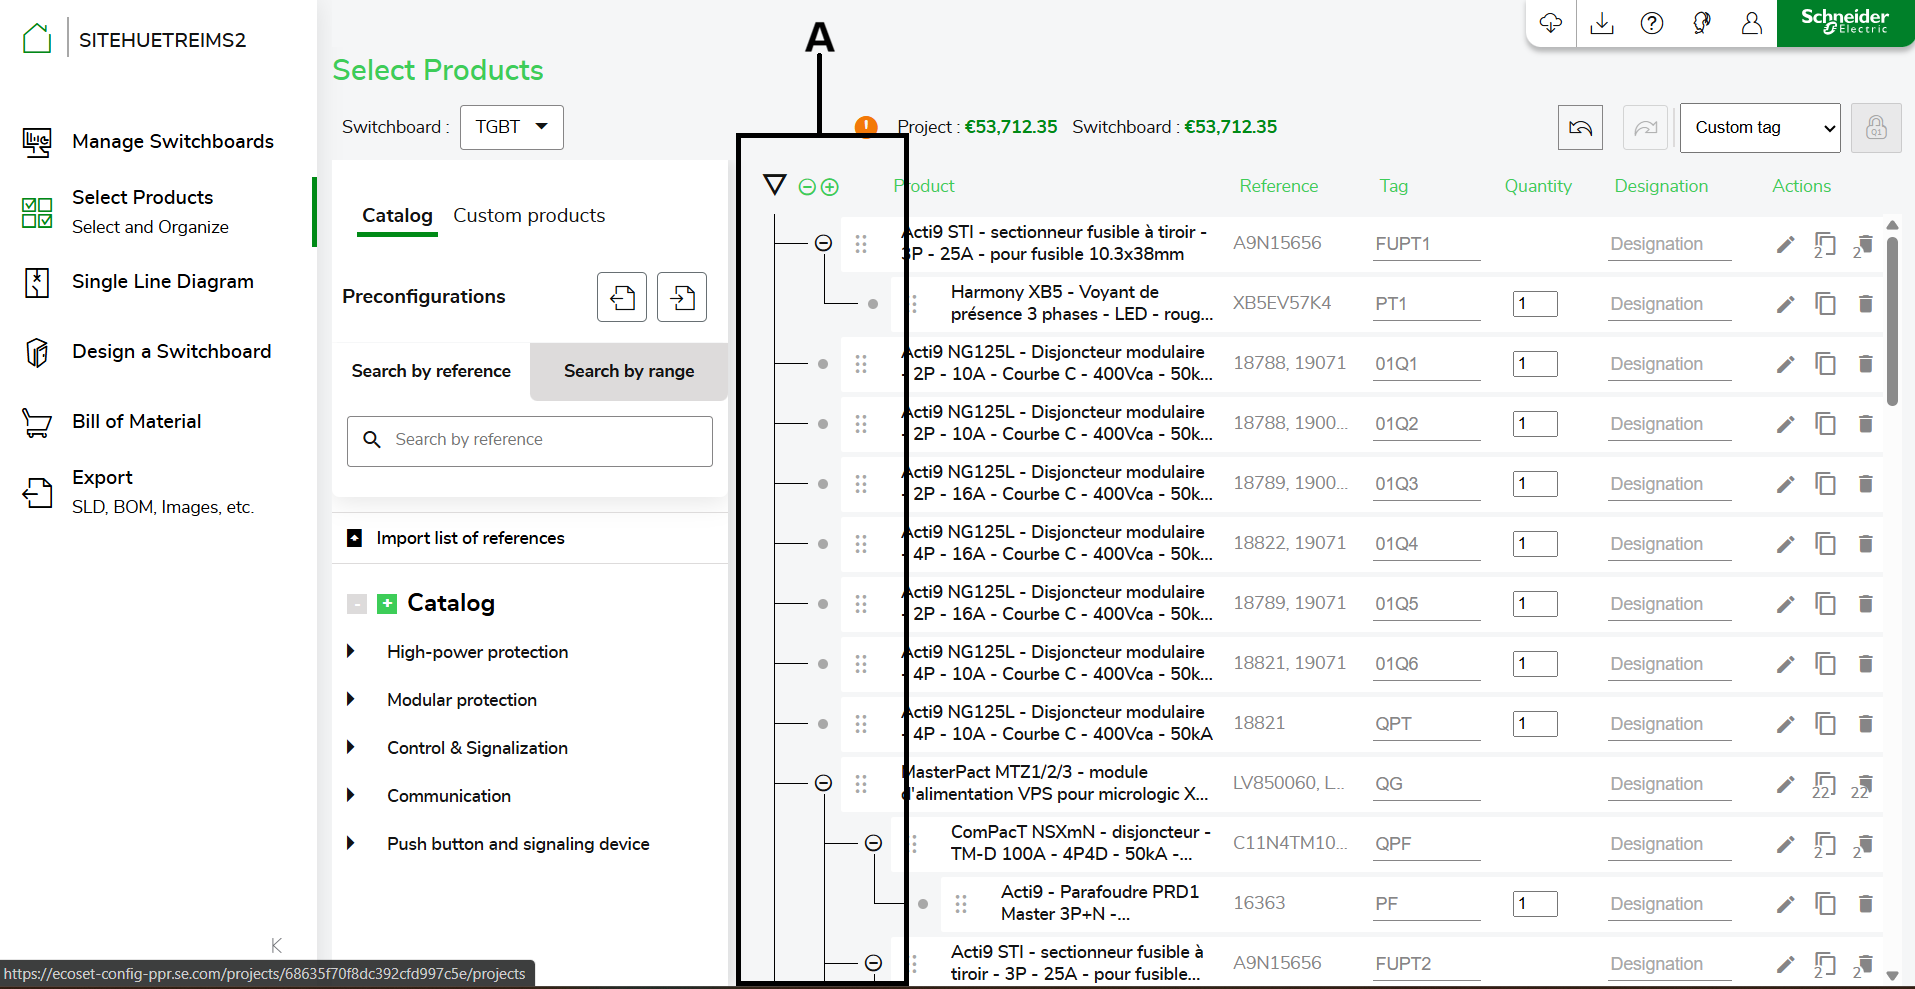
Task: Duplicate the PT1 product row
Action: (x=1825, y=304)
